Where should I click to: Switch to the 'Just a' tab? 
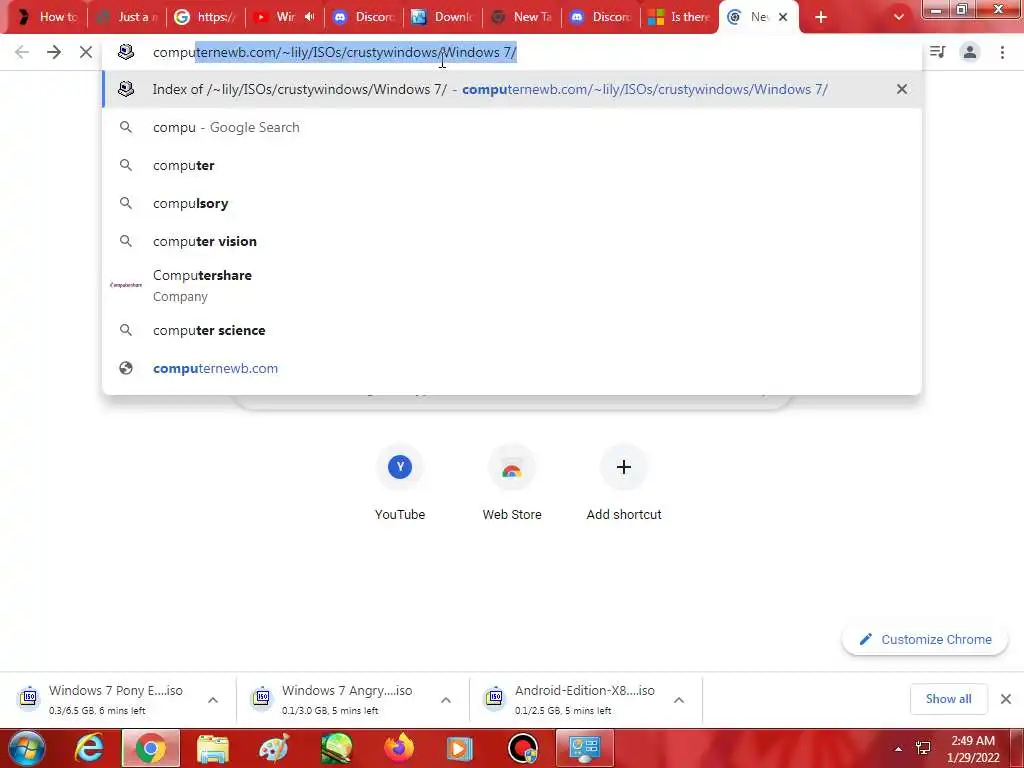(127, 17)
